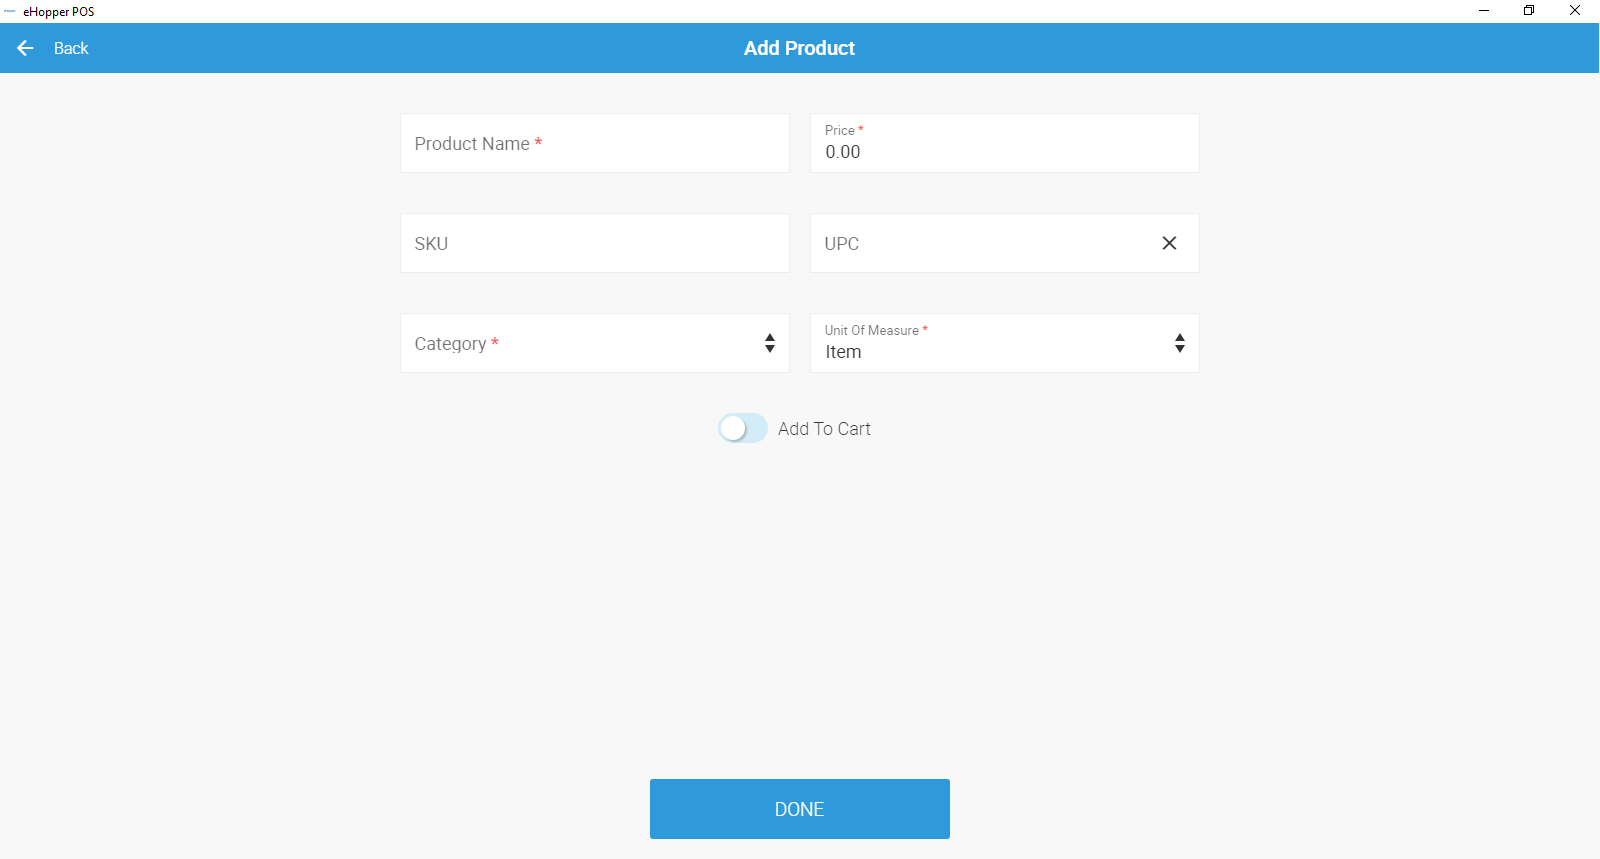The height and width of the screenshot is (859, 1600).
Task: Restore down the eHopper POS window
Action: click(1529, 11)
